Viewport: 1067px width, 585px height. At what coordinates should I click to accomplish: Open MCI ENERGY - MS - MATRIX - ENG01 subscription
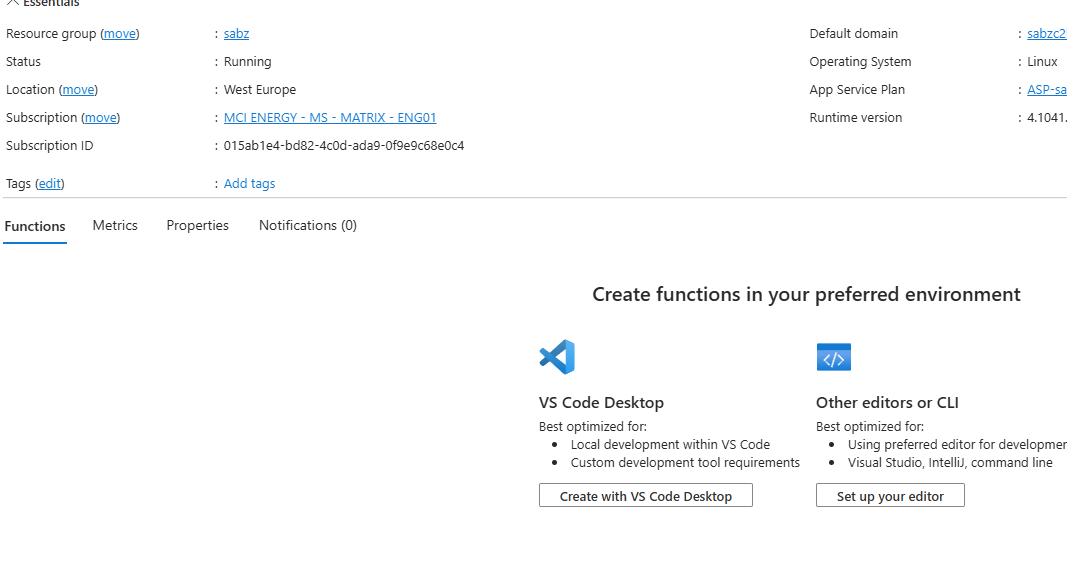coord(330,117)
